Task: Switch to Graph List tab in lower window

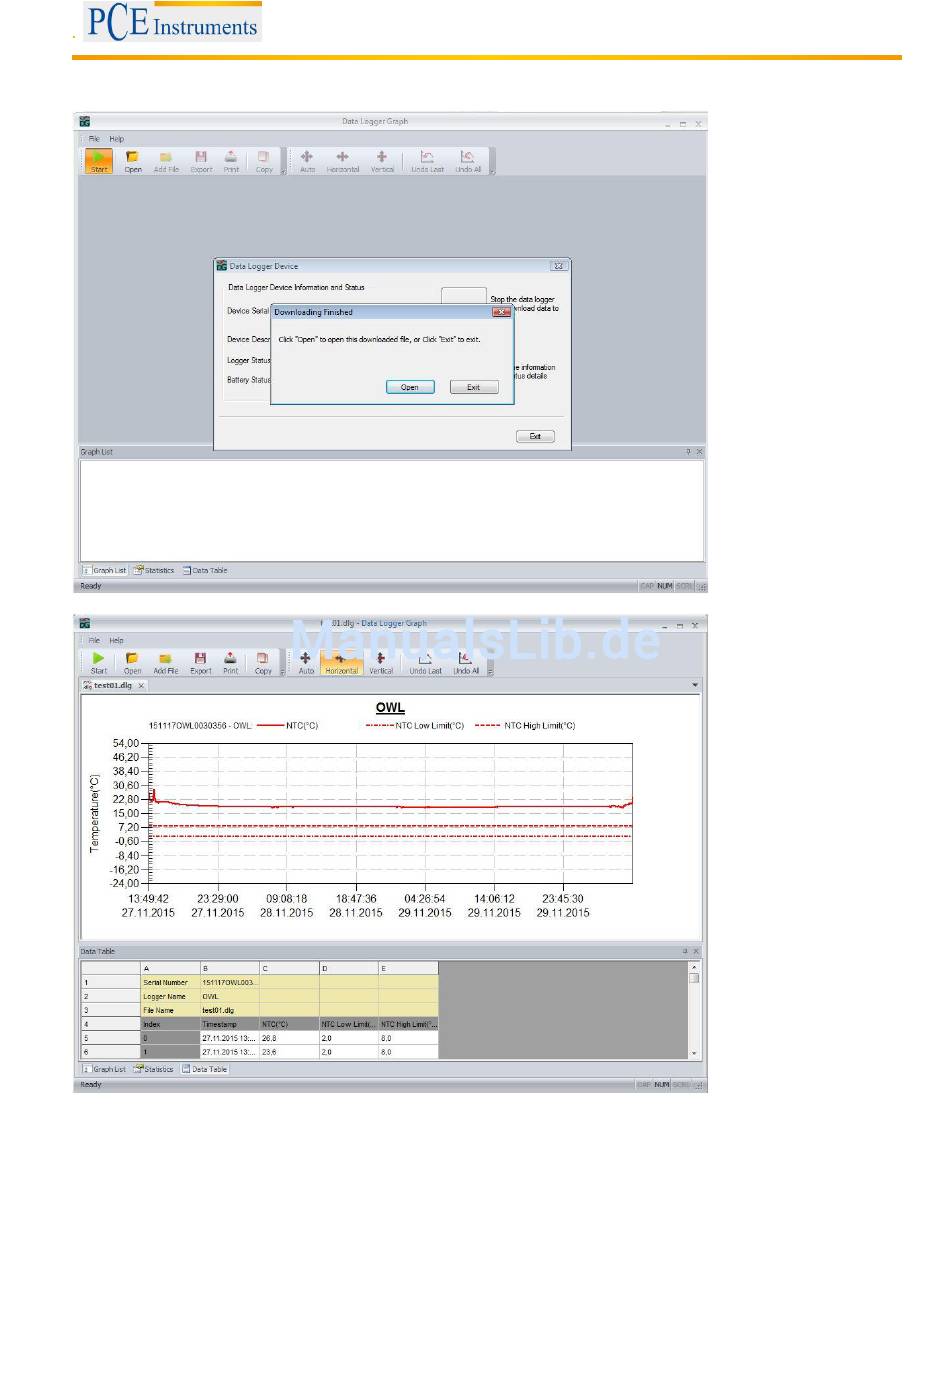Action: (104, 1069)
